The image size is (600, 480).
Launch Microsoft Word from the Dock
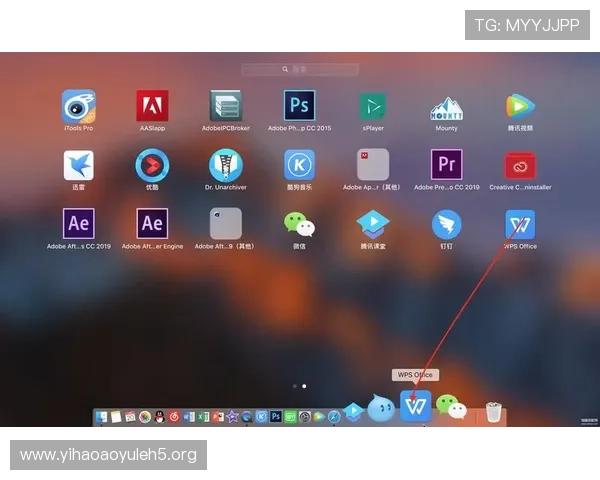pyautogui.click(x=189, y=416)
